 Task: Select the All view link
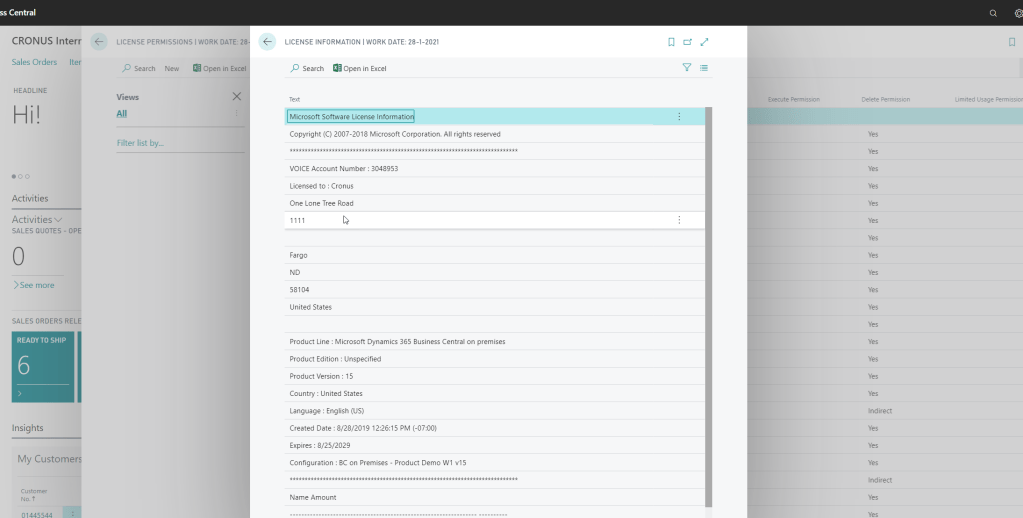tap(122, 114)
